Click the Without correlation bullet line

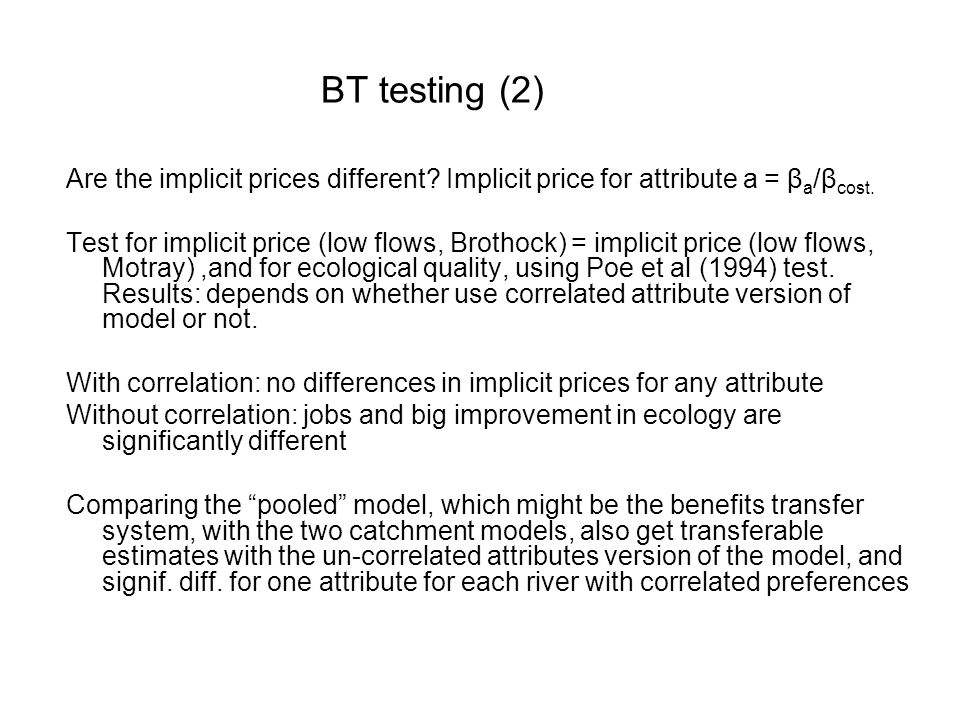pyautogui.click(x=423, y=415)
